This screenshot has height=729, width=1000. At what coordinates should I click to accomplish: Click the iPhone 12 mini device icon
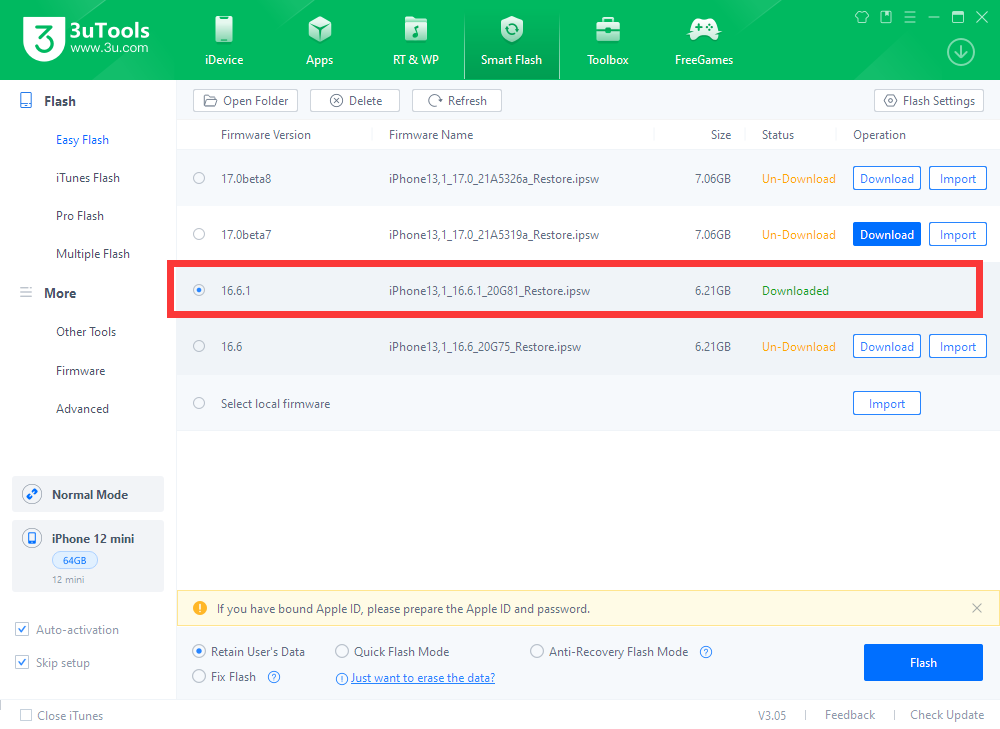coord(32,538)
